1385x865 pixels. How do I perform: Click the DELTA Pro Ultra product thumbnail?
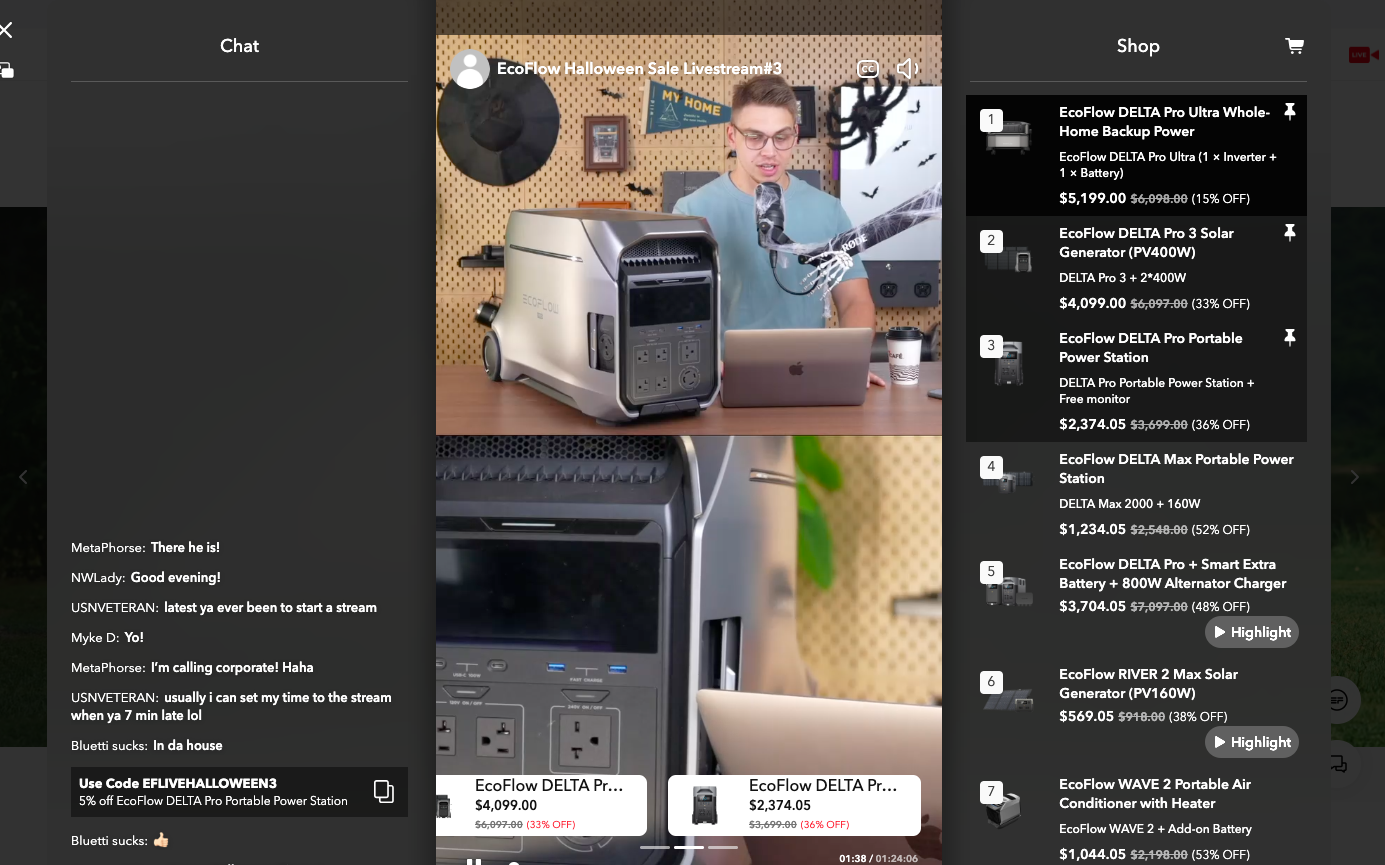[1008, 135]
